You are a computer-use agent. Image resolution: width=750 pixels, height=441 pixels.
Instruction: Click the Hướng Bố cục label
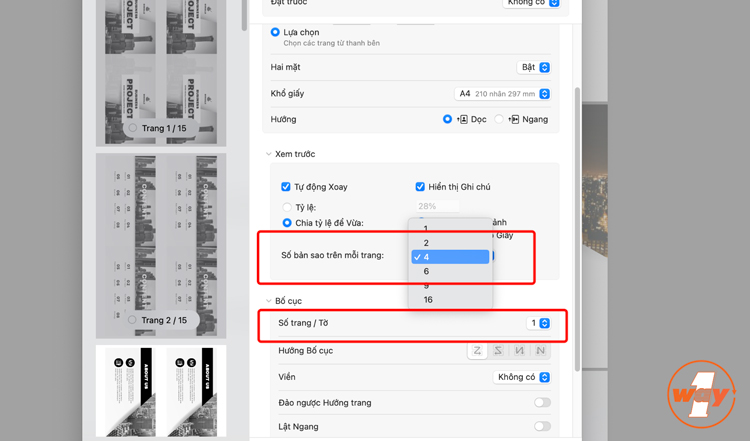(x=306, y=351)
